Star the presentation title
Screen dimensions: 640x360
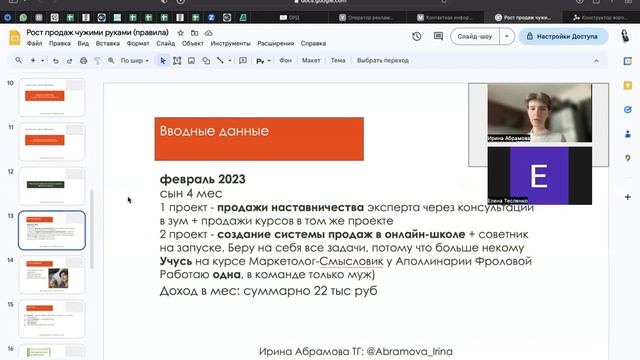pos(180,33)
